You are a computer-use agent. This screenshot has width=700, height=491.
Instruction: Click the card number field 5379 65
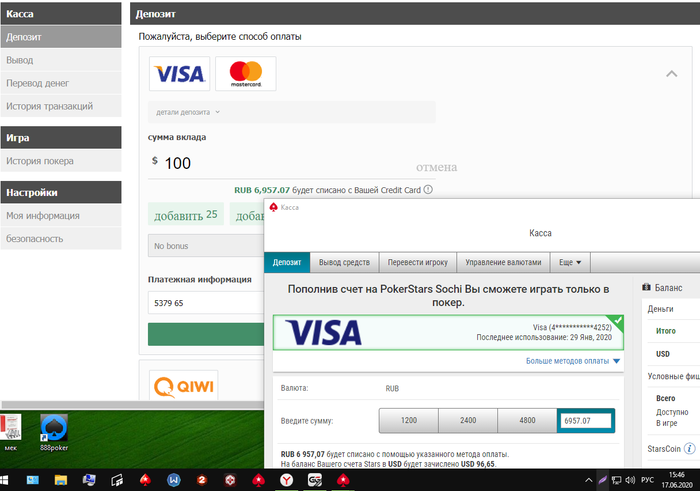tap(206, 303)
